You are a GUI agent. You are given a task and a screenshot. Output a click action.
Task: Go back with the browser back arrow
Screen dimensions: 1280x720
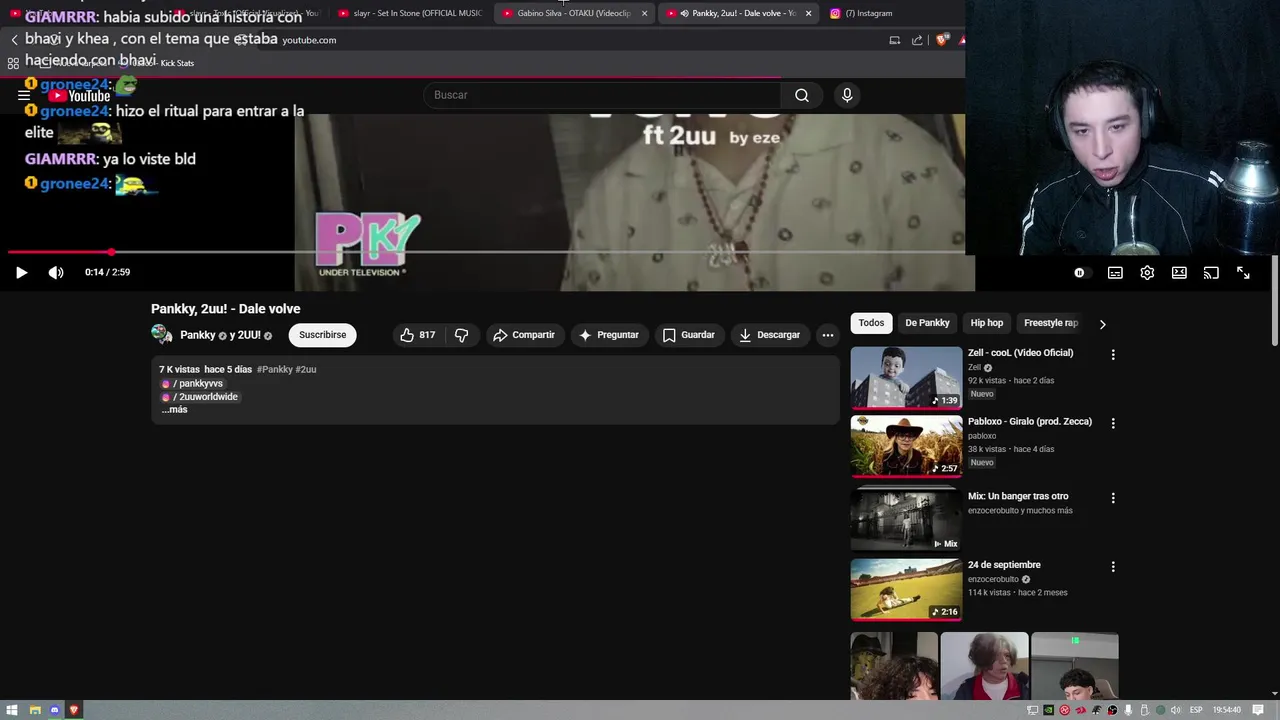click(x=14, y=40)
